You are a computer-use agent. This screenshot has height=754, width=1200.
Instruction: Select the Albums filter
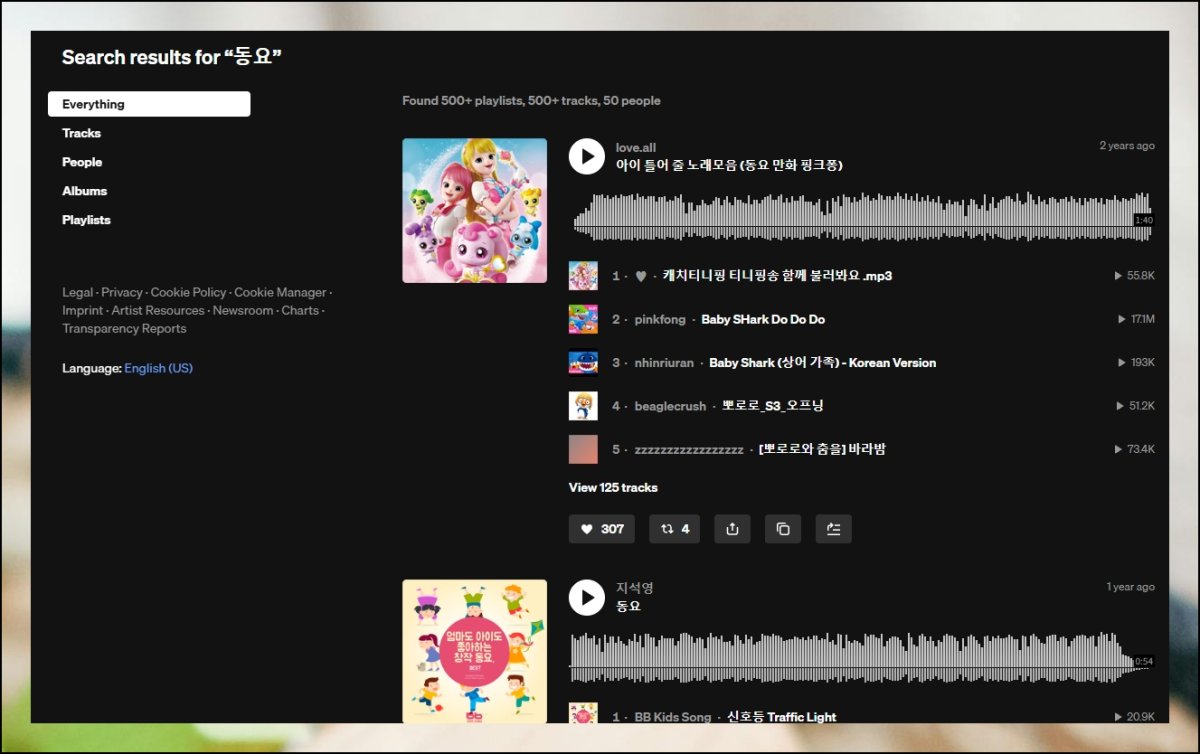(x=84, y=191)
